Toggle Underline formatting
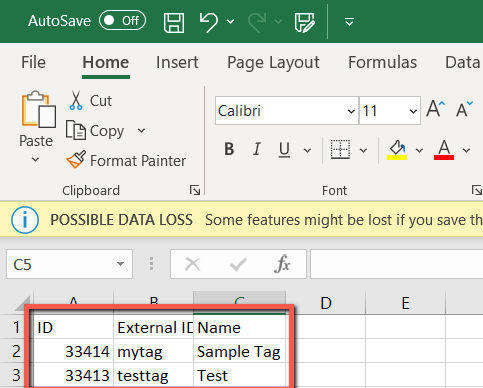 284,150
